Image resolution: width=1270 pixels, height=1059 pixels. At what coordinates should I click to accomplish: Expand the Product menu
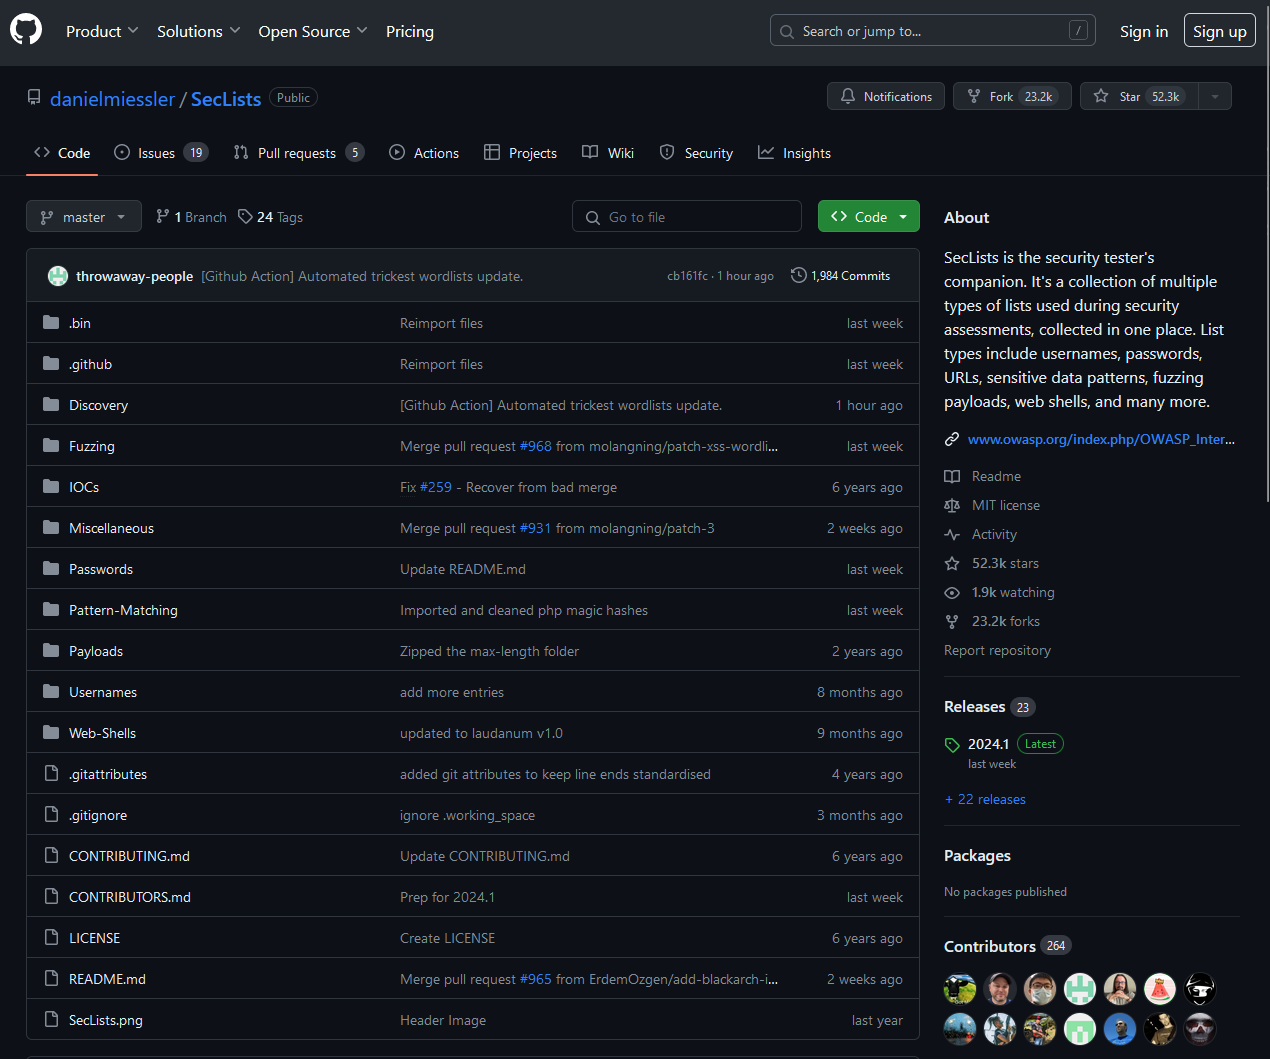102,31
